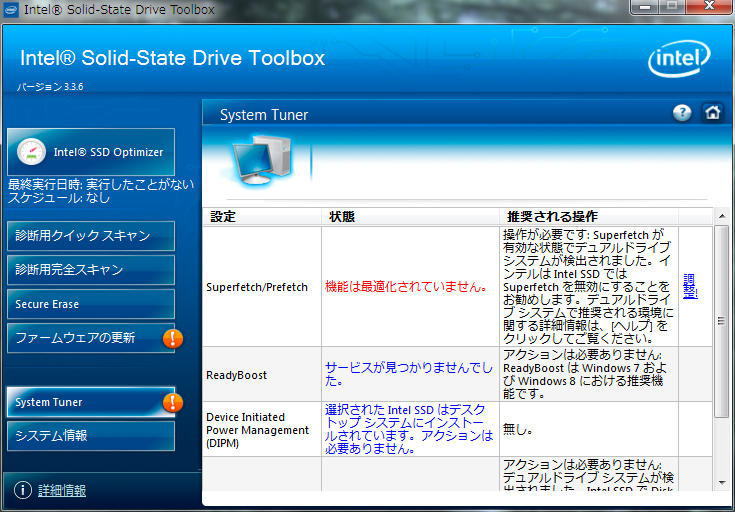Open Secure Erase

point(91,304)
